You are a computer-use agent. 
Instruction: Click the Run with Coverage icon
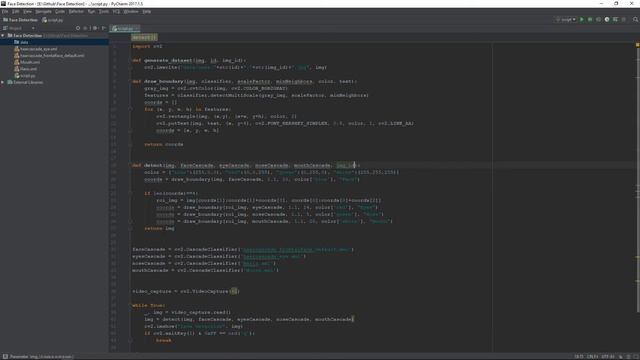598,20
